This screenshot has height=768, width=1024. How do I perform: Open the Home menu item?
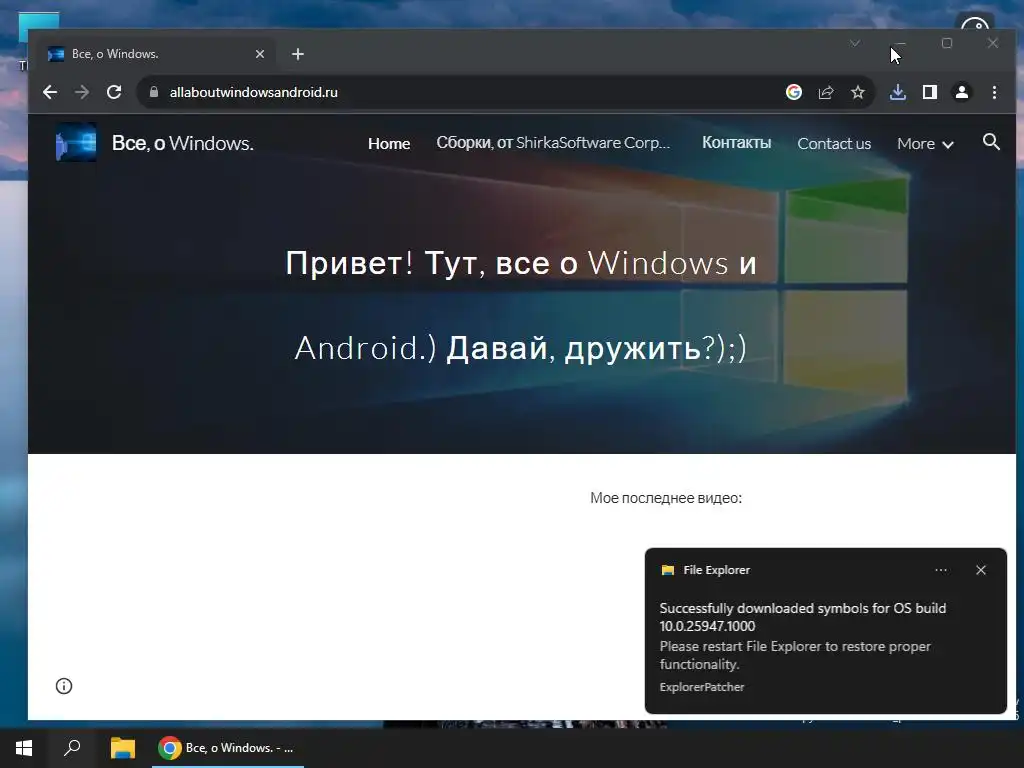pyautogui.click(x=389, y=144)
